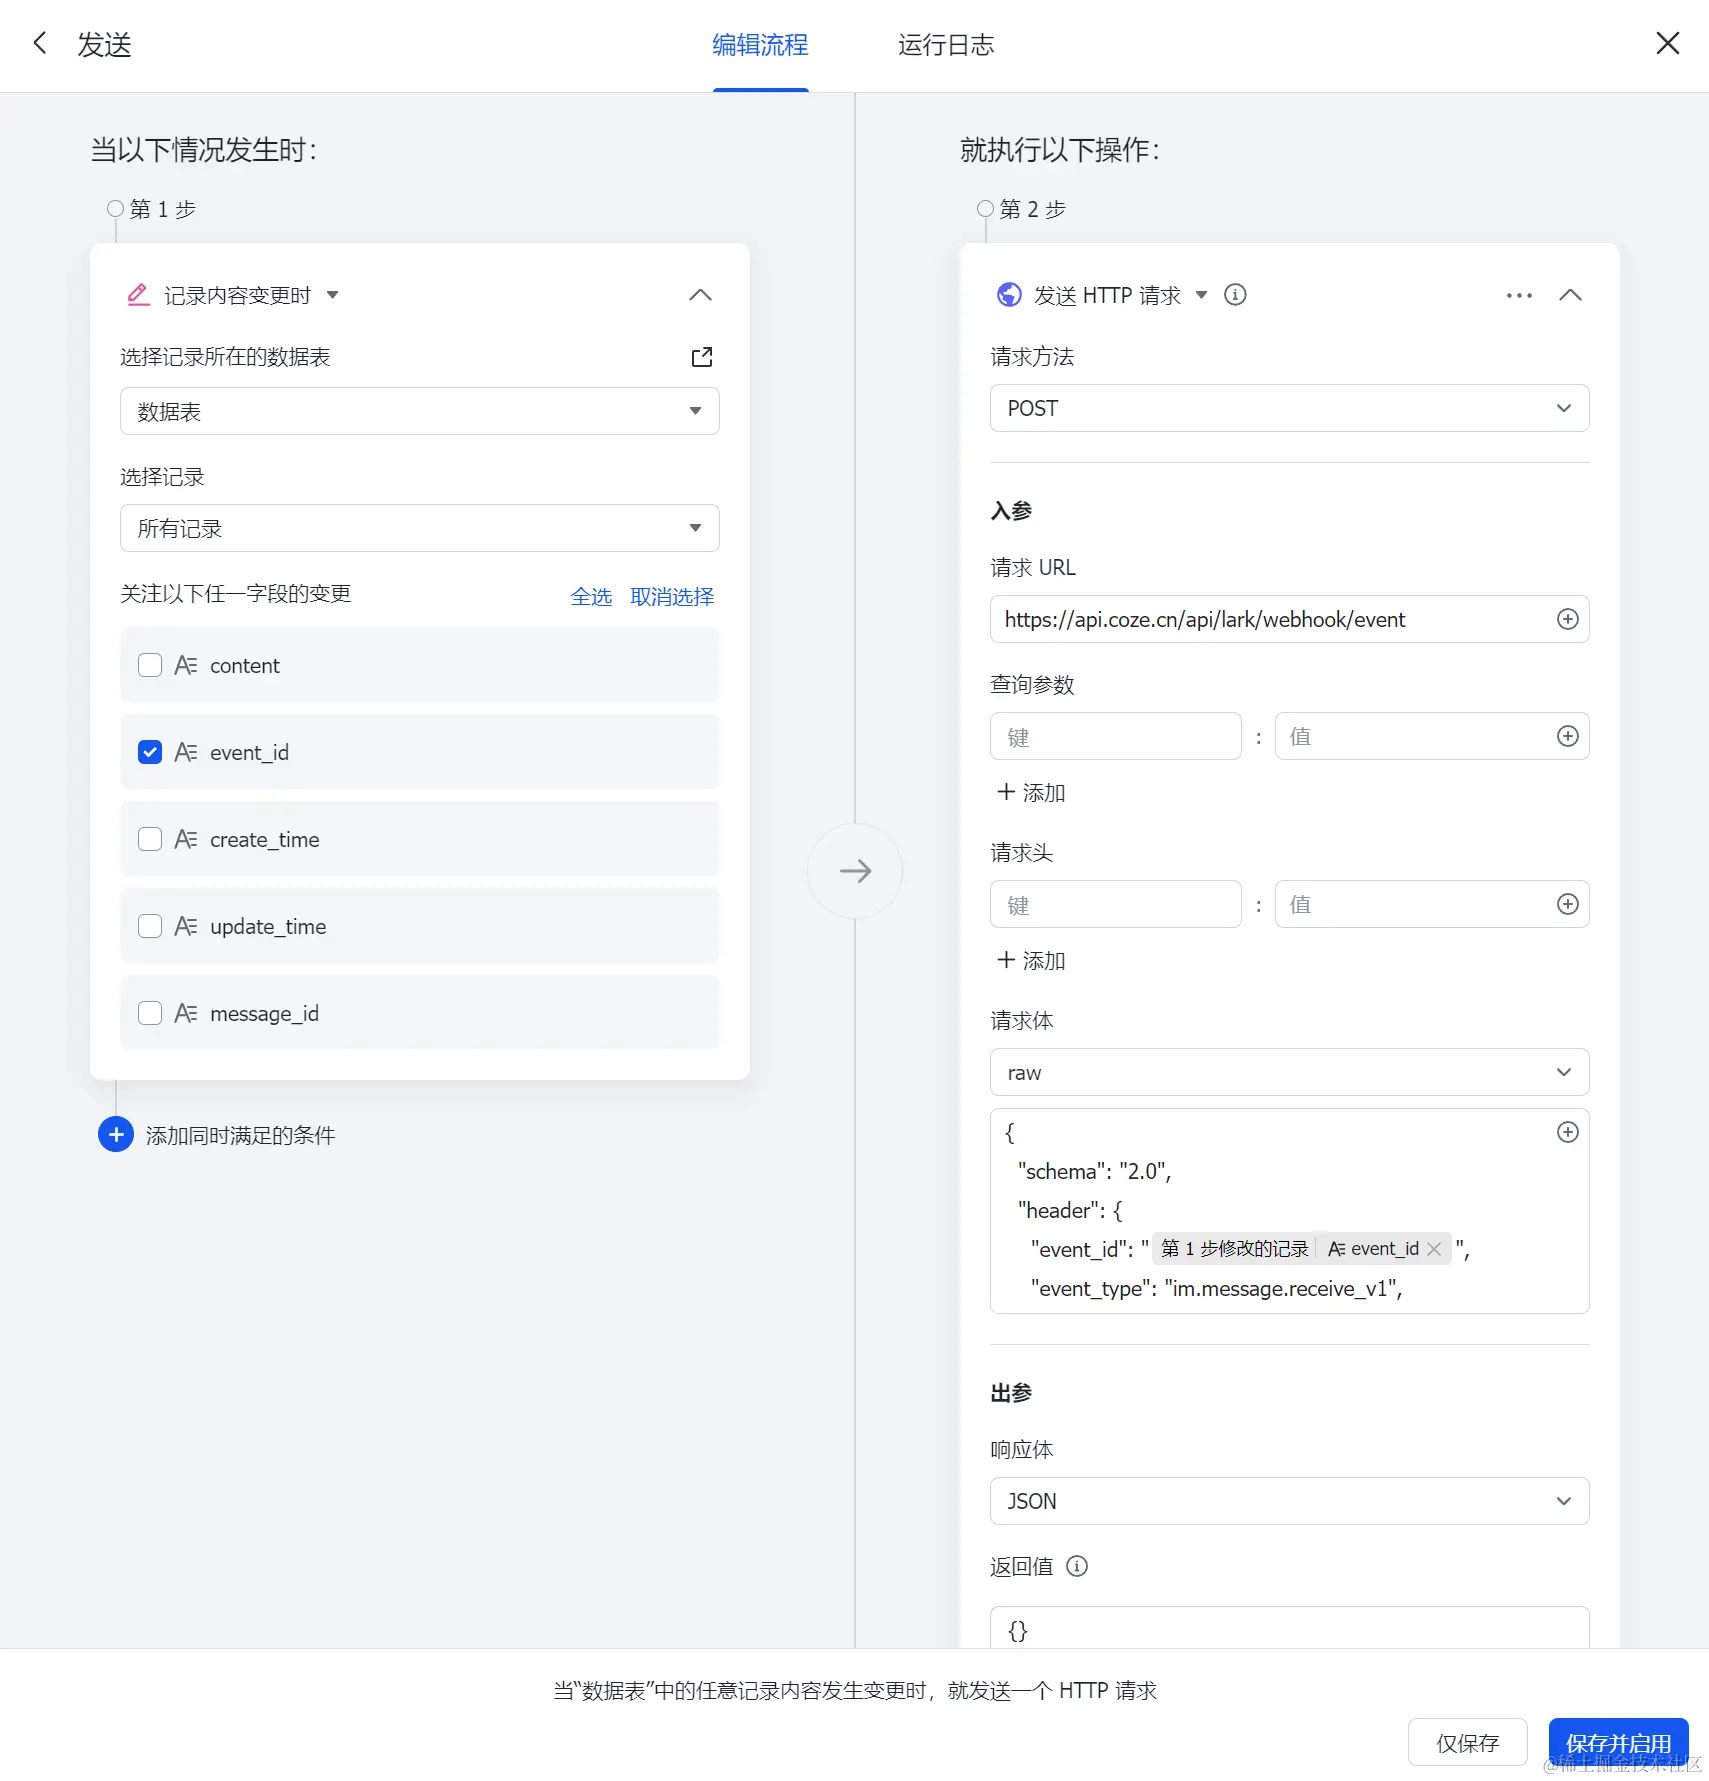The image size is (1709, 1781).
Task: Click the 保存并启用 button
Action: click(1618, 1743)
